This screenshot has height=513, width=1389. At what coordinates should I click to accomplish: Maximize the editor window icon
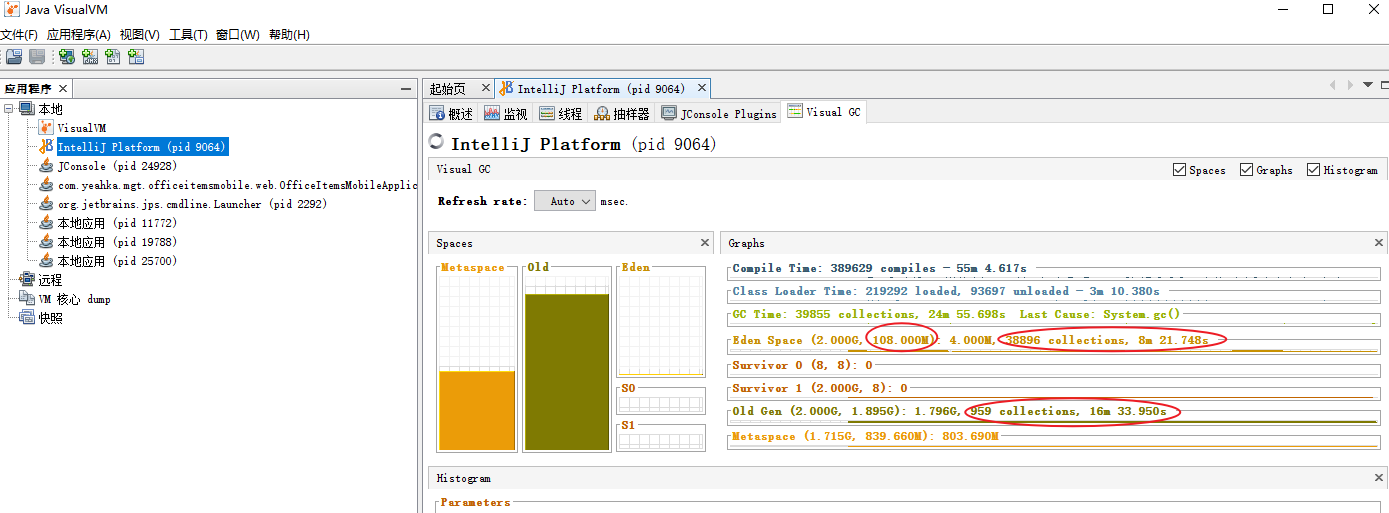point(1383,86)
